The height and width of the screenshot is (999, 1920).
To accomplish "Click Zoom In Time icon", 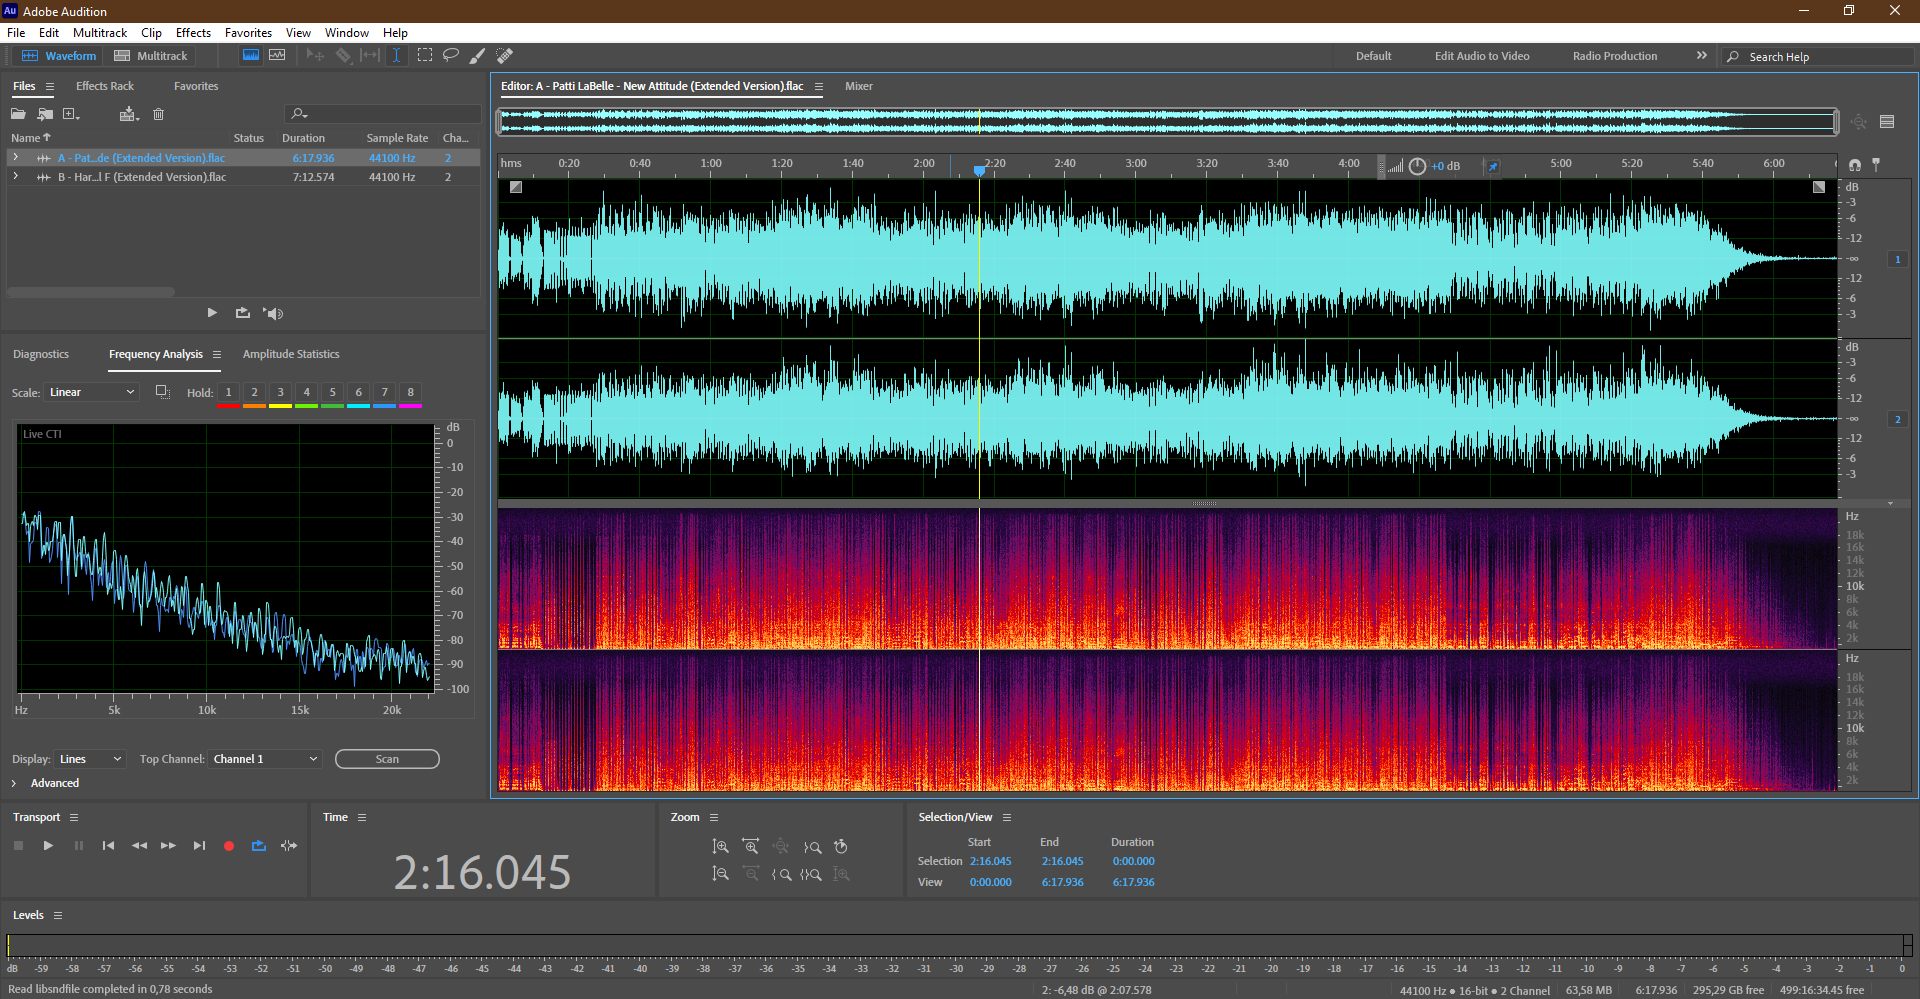I will pyautogui.click(x=750, y=847).
